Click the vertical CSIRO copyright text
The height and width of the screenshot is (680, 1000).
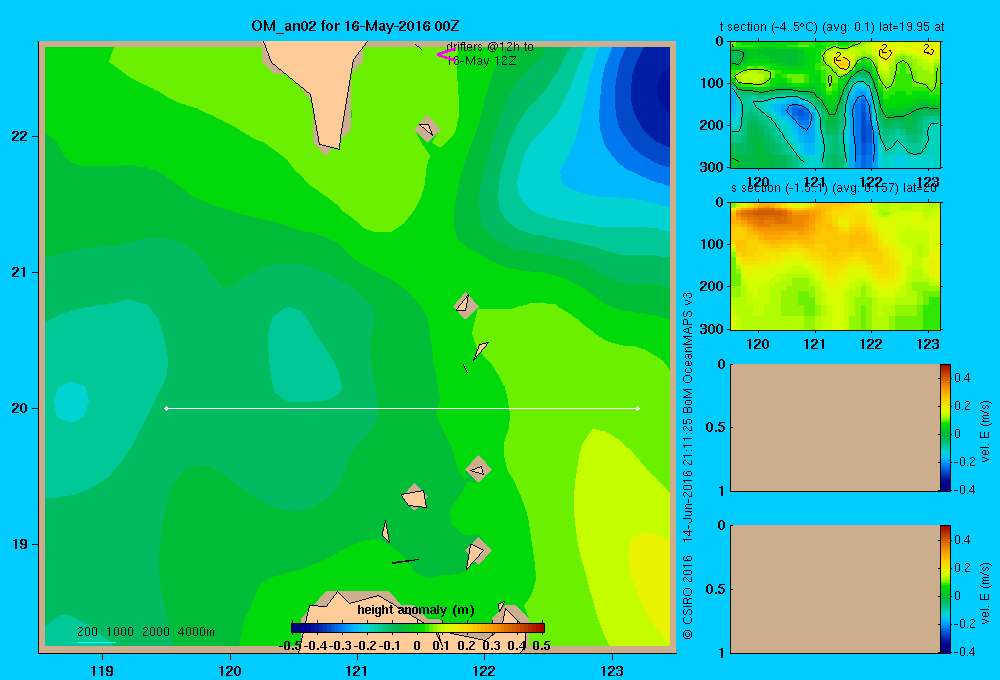click(x=688, y=466)
